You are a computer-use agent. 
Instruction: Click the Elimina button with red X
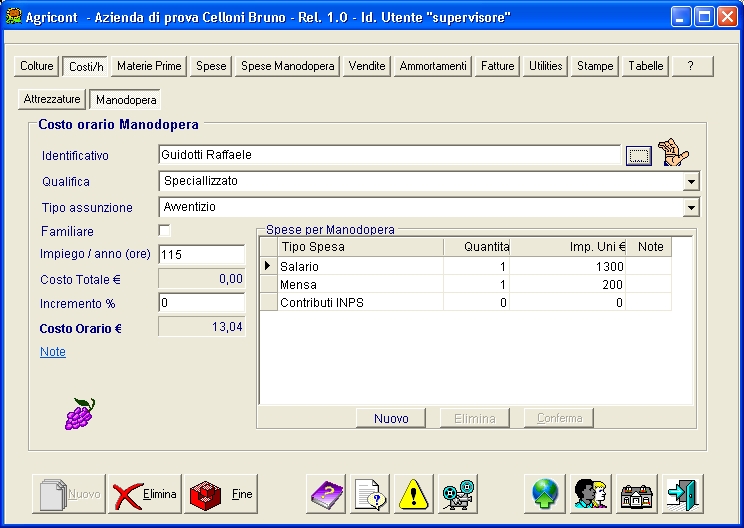point(145,494)
